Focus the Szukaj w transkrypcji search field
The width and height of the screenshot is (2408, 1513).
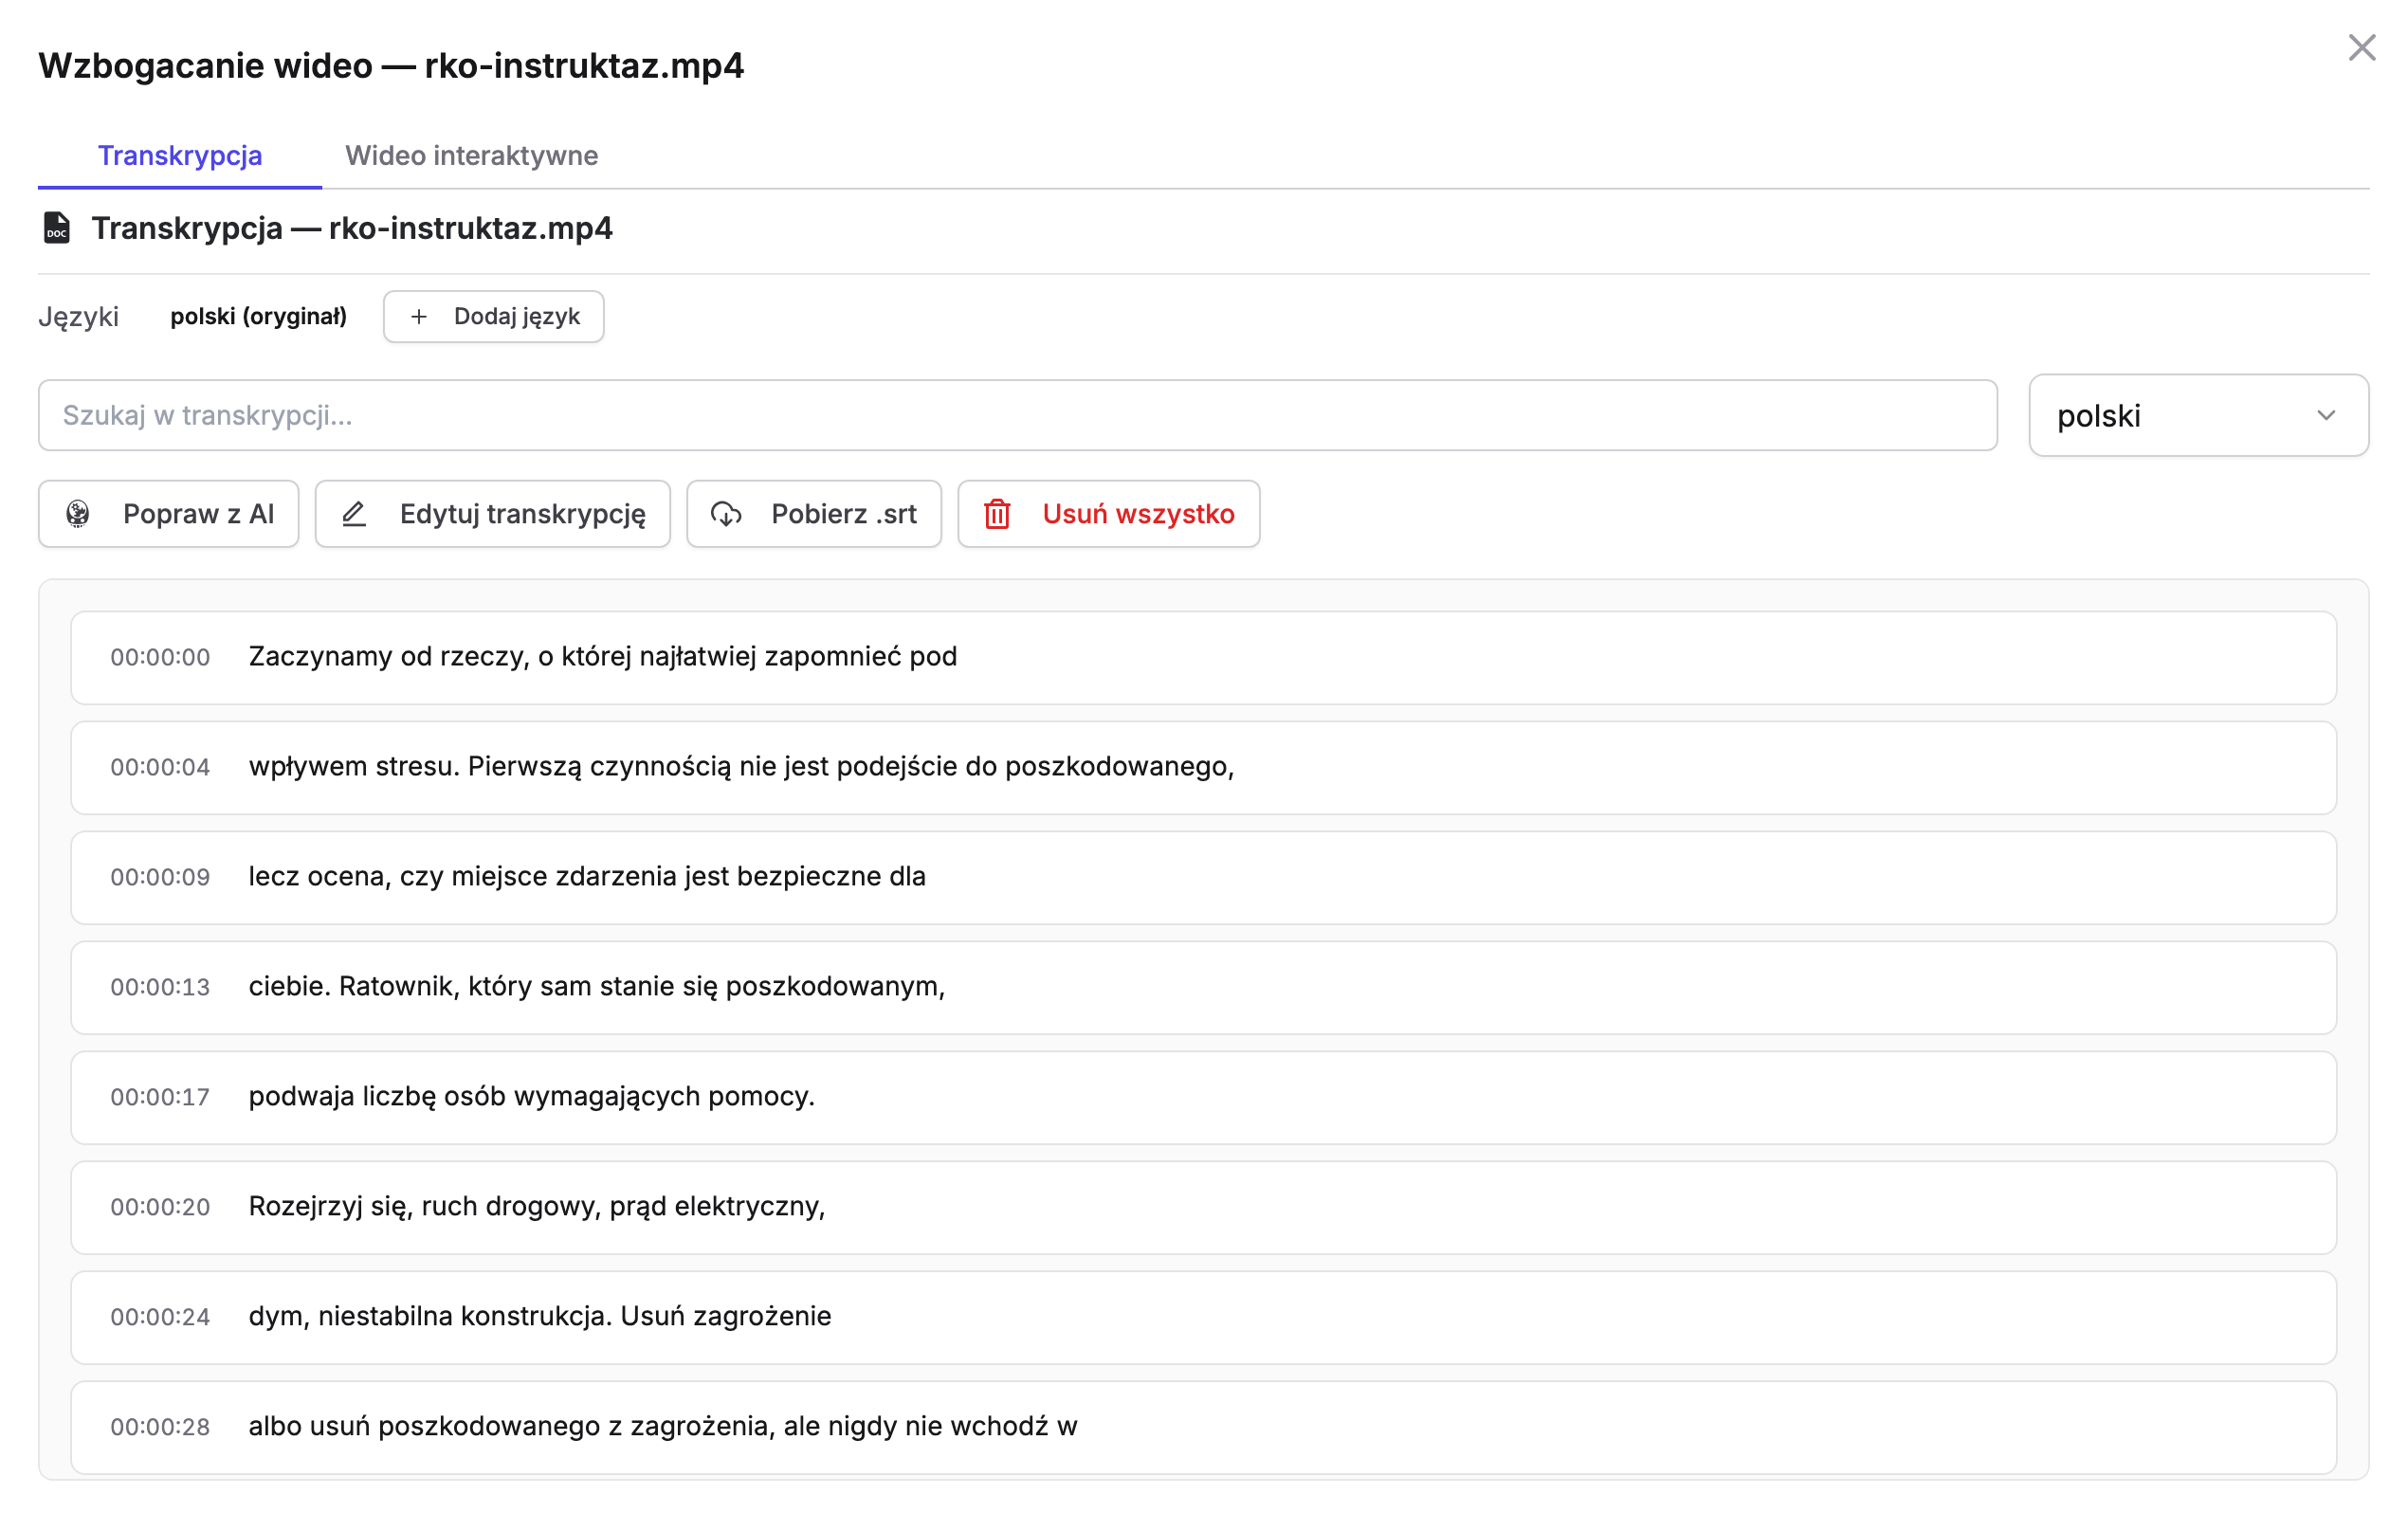[x=1017, y=415]
